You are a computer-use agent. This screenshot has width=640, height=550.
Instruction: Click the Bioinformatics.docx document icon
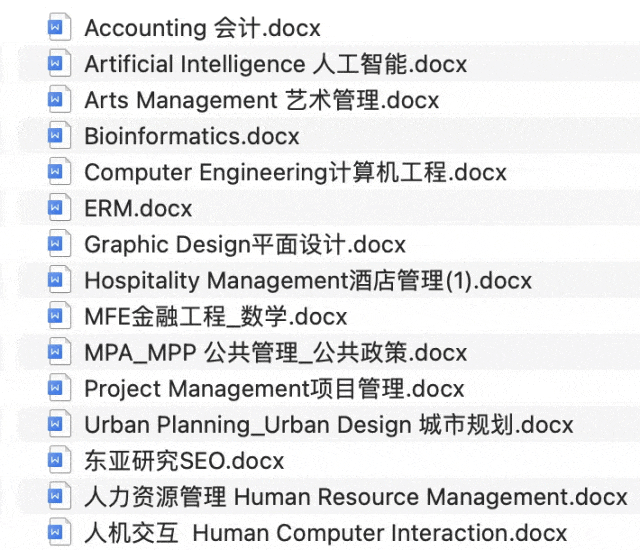click(x=59, y=136)
